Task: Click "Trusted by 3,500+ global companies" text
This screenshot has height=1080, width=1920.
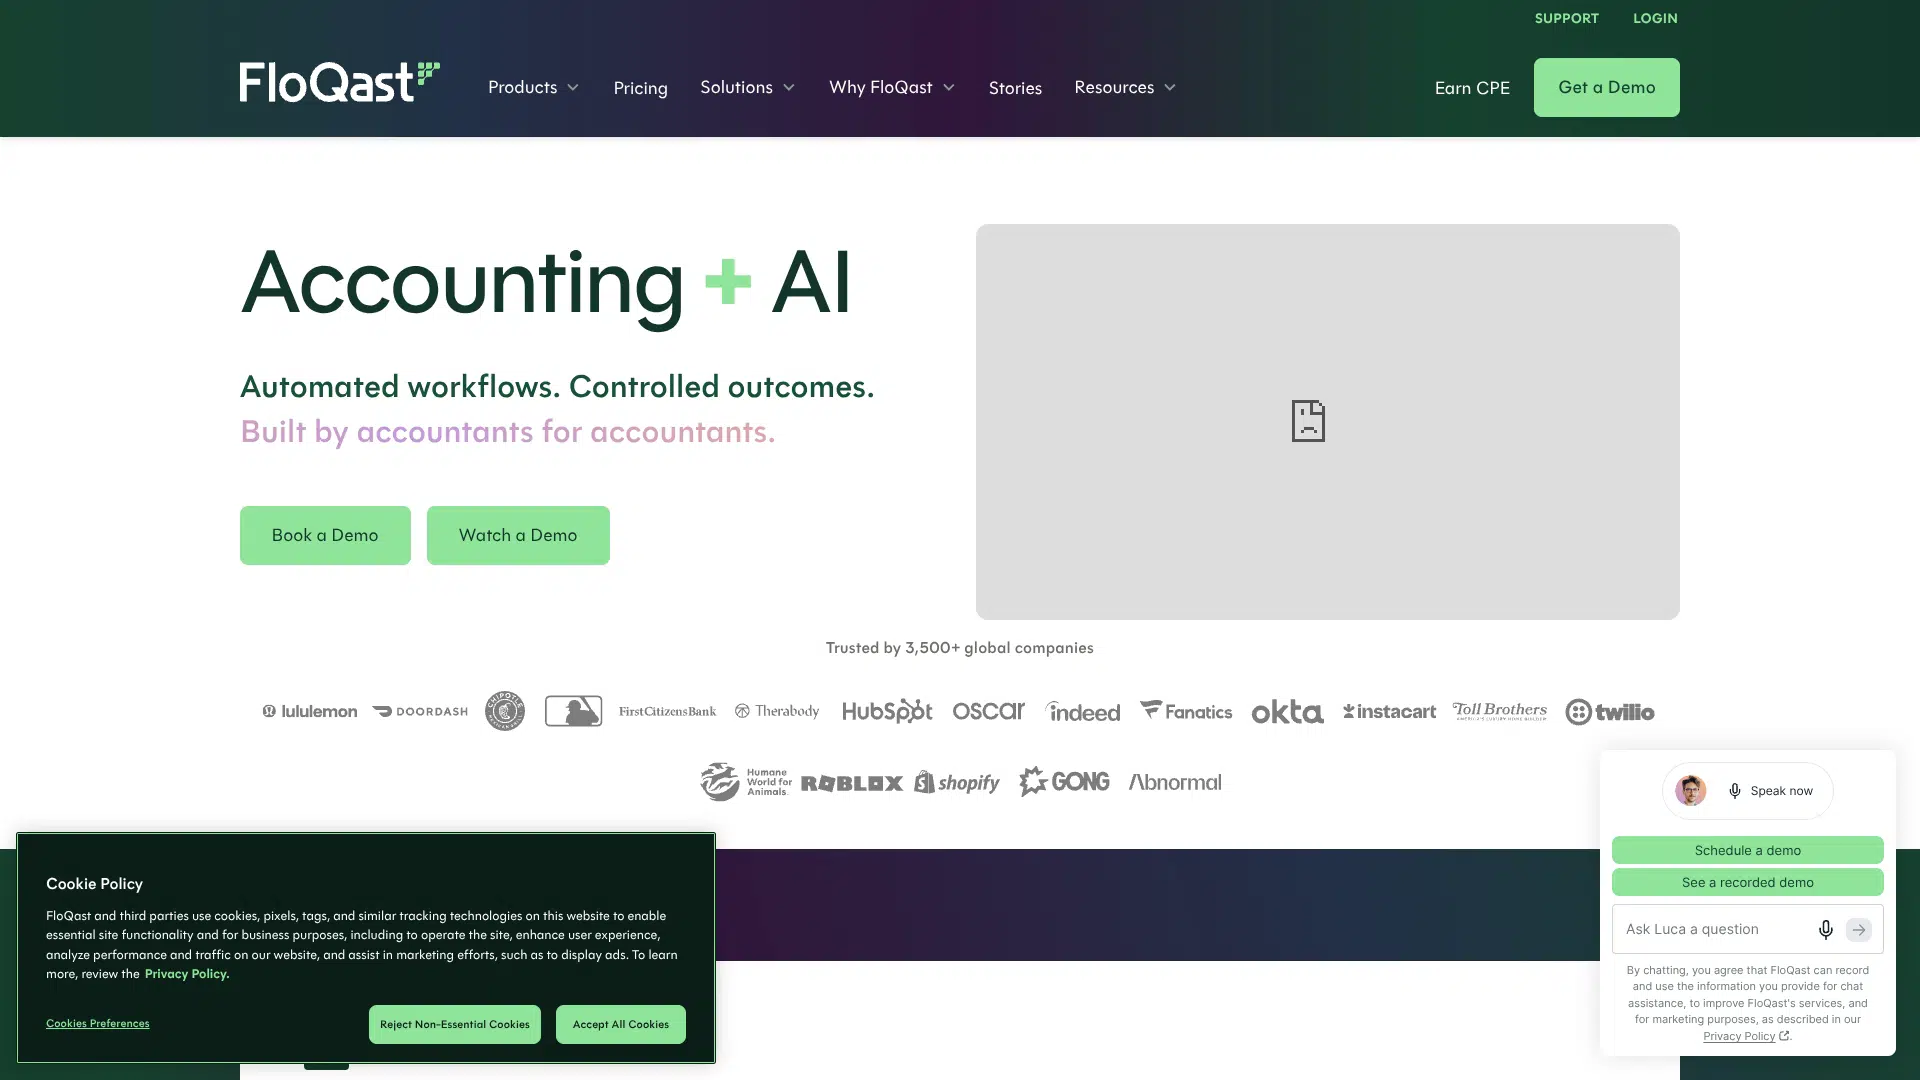Action: point(959,648)
